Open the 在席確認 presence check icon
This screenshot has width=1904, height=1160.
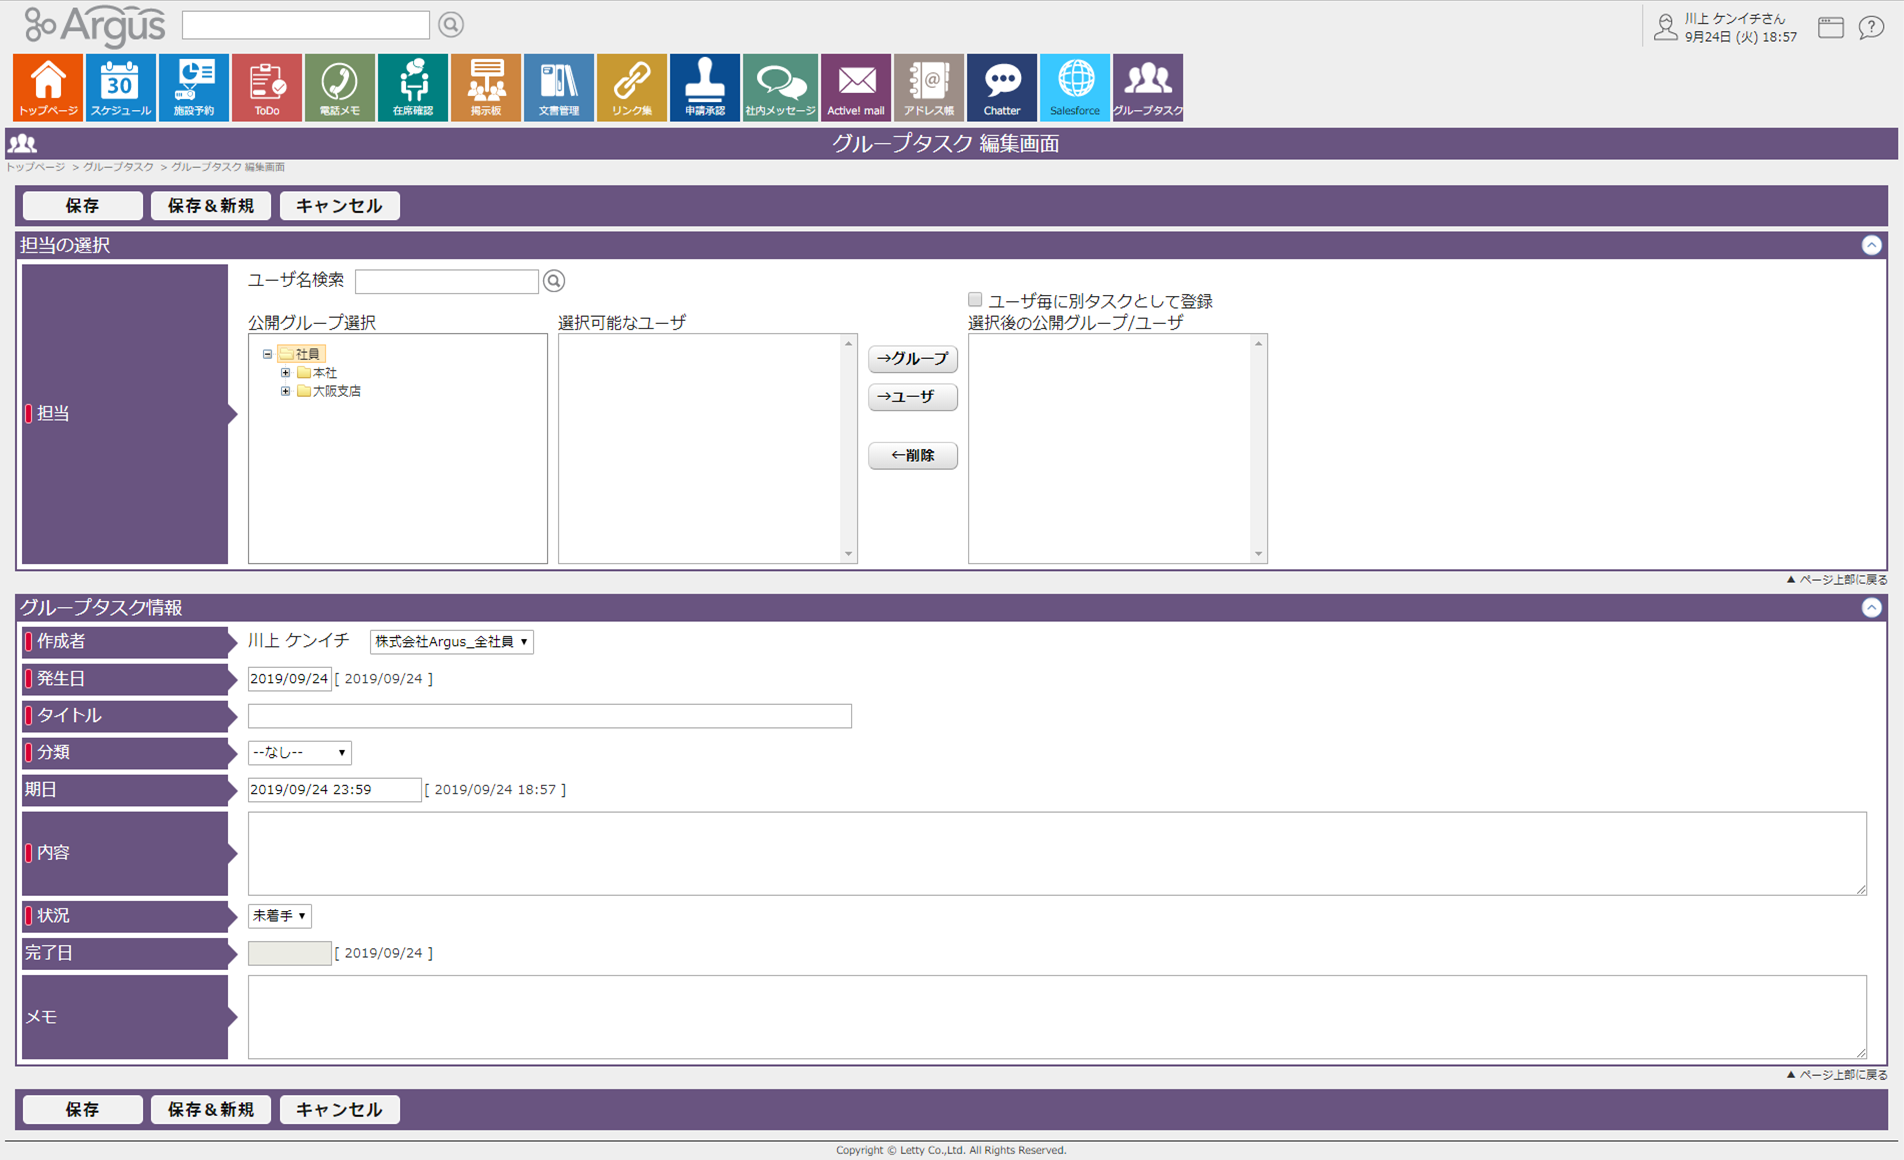coord(413,88)
